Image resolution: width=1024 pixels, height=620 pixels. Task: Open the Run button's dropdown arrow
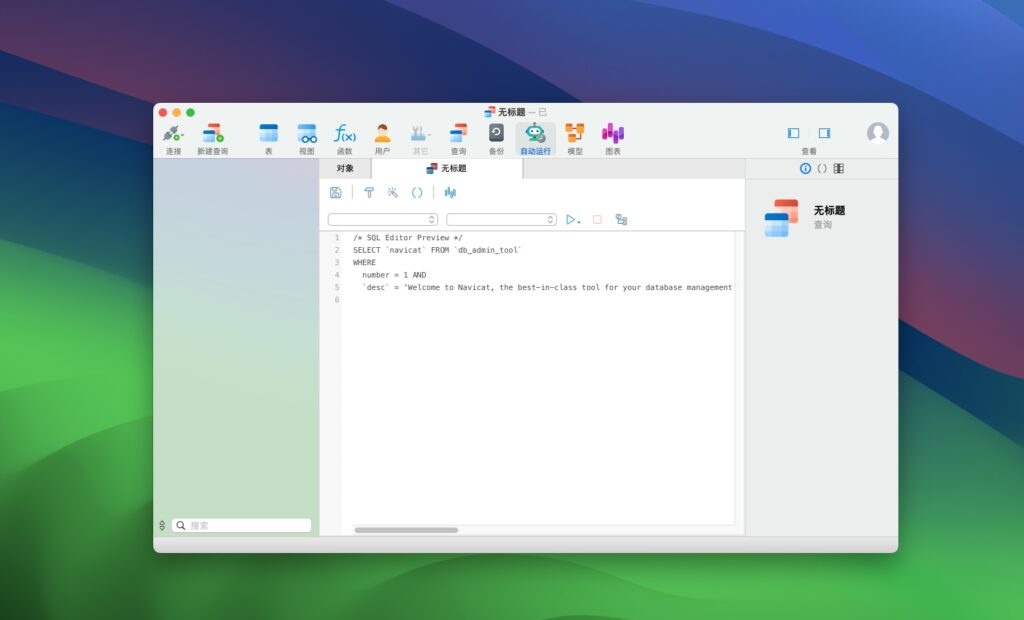[579, 221]
